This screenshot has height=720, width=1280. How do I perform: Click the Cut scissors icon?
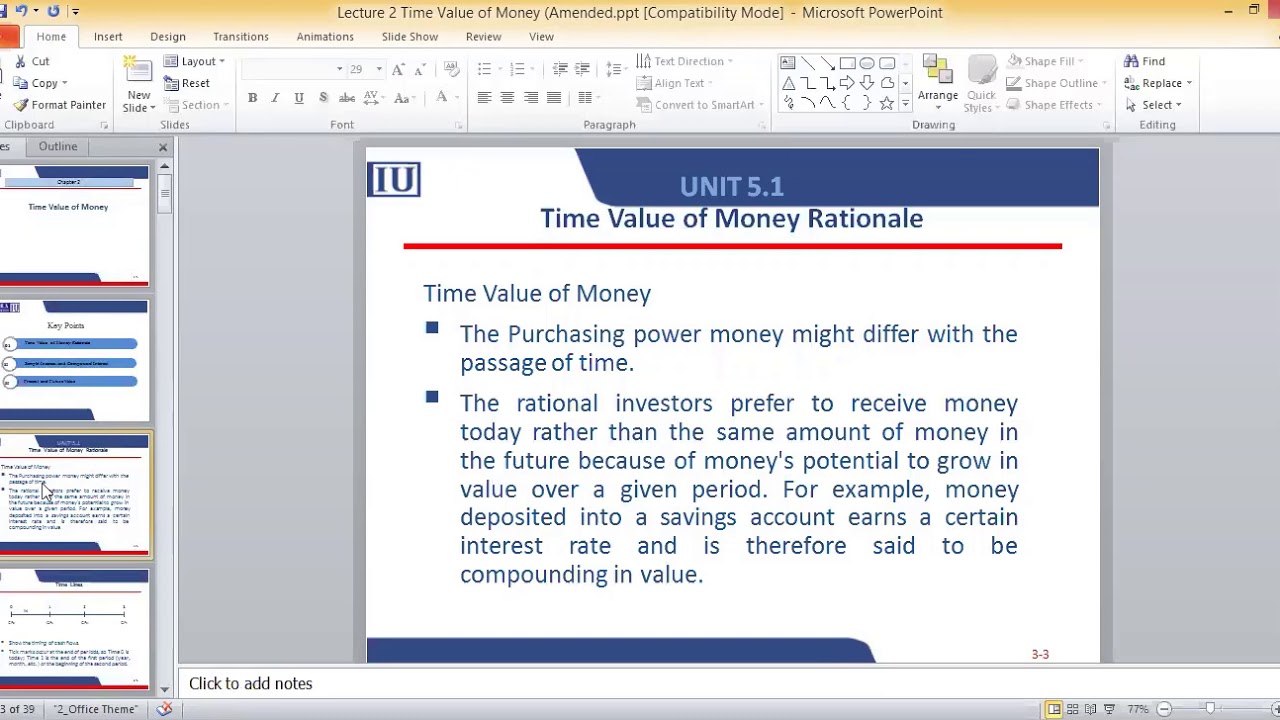20,61
